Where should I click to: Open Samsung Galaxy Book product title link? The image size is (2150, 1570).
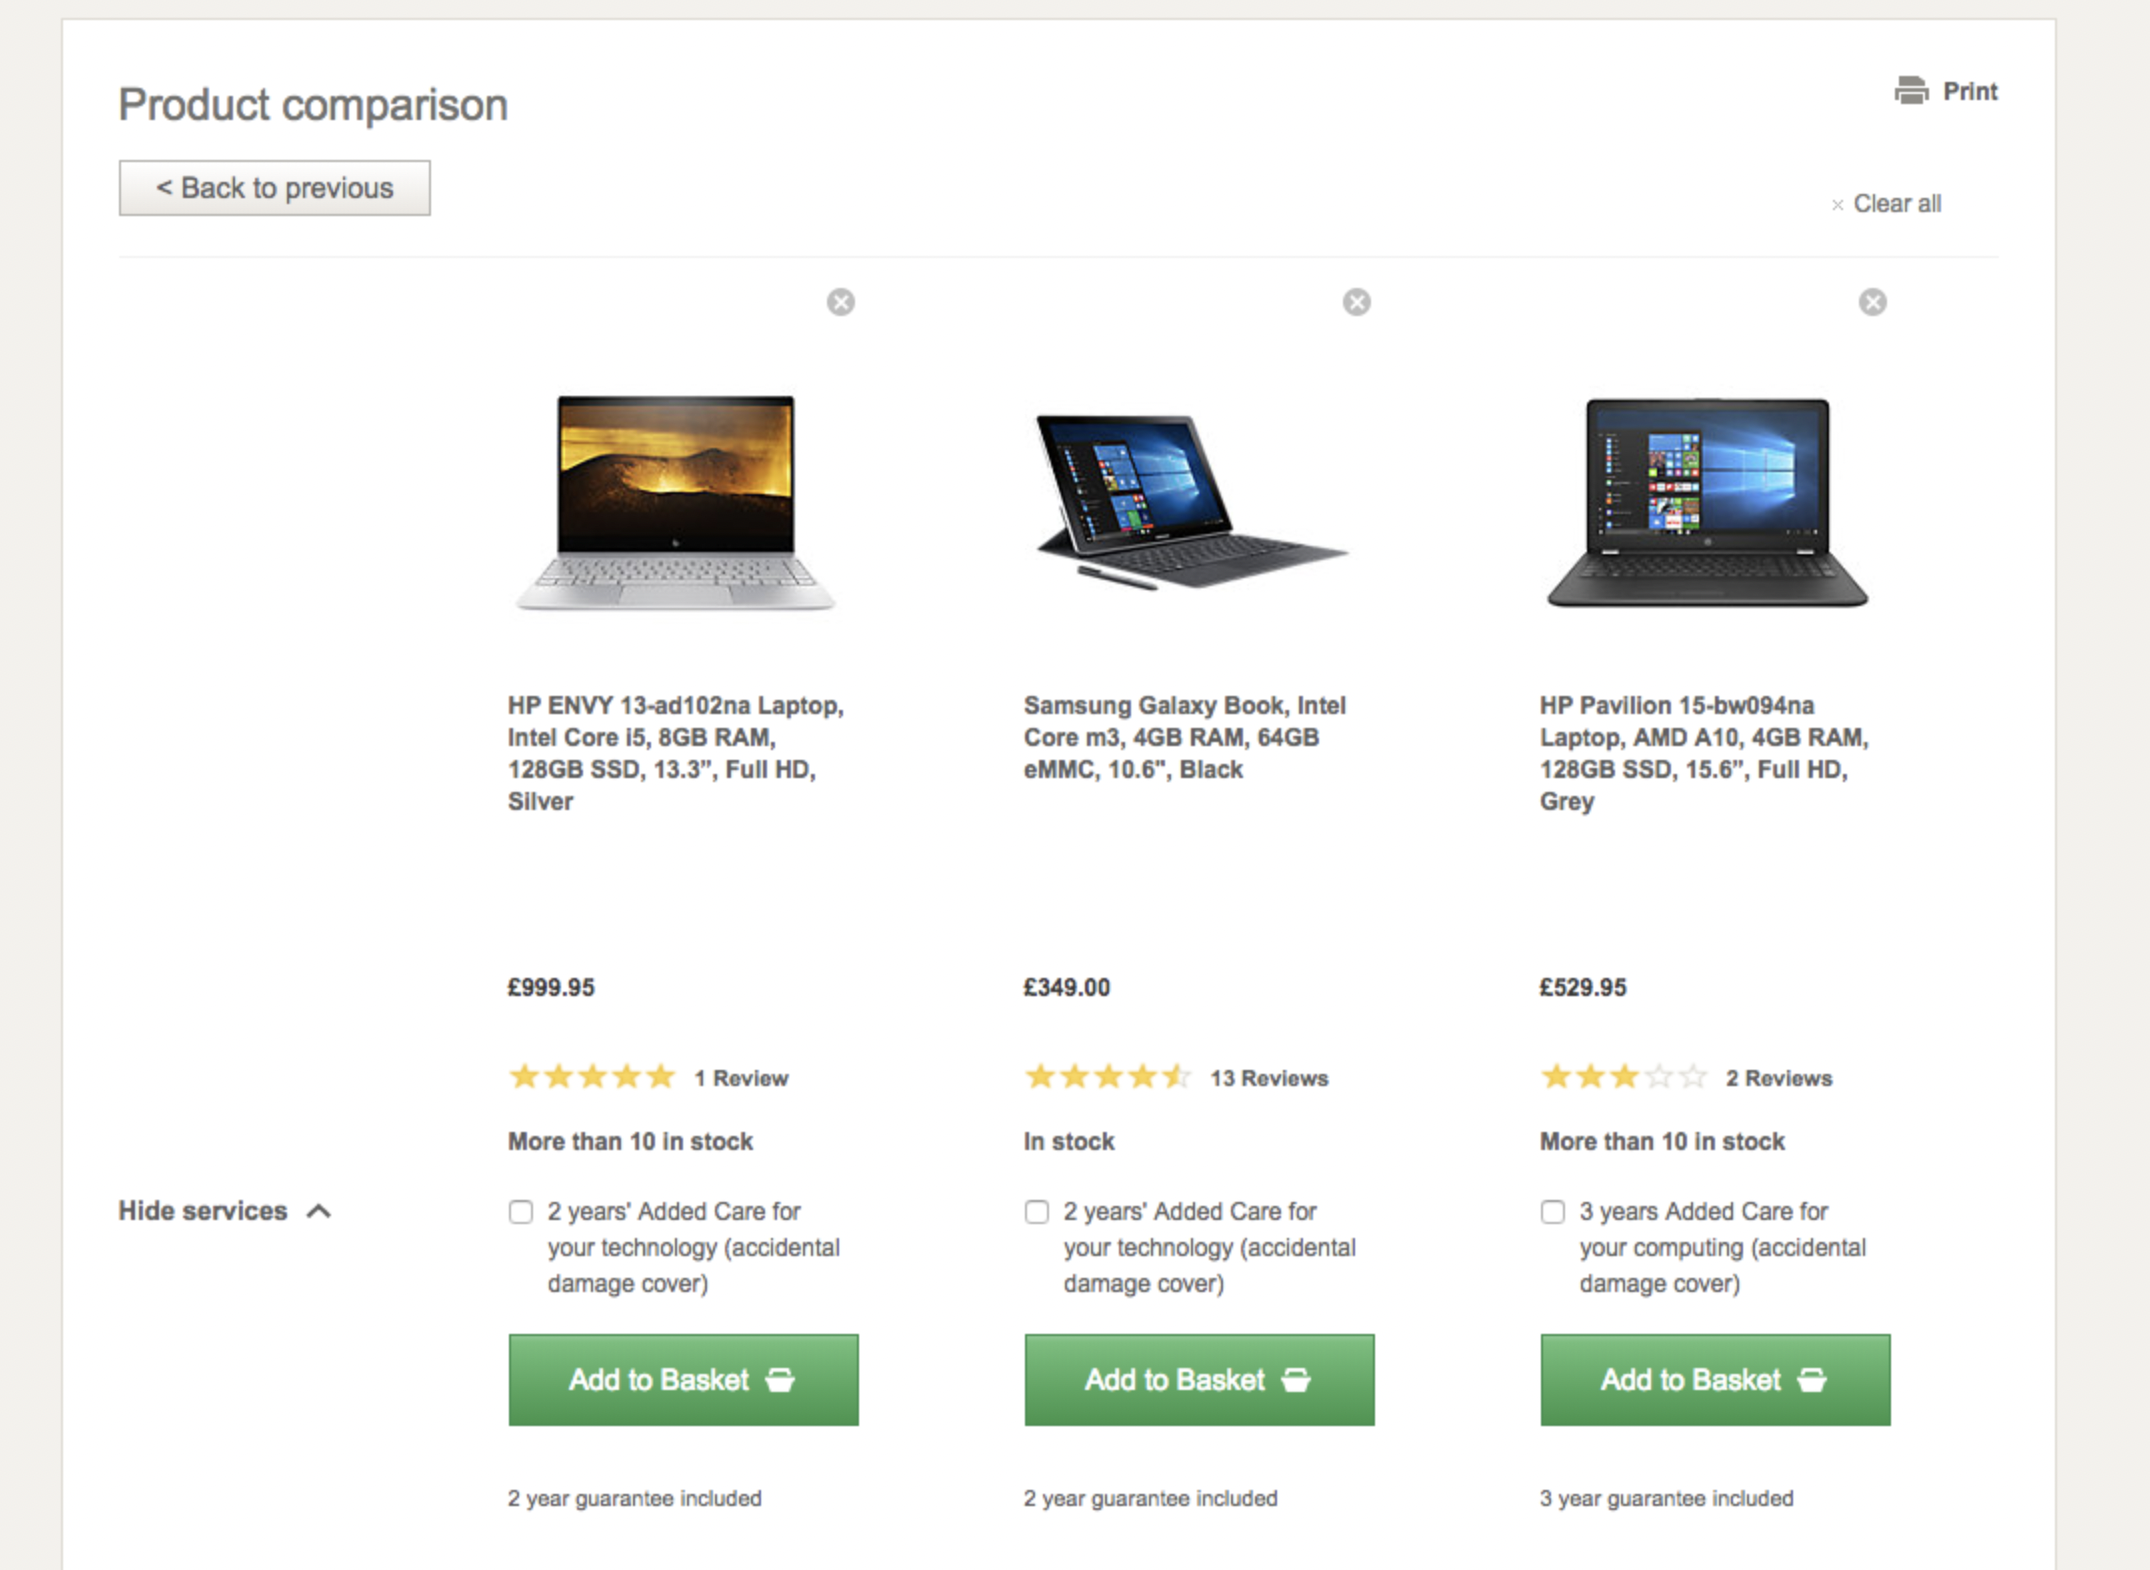pos(1185,737)
